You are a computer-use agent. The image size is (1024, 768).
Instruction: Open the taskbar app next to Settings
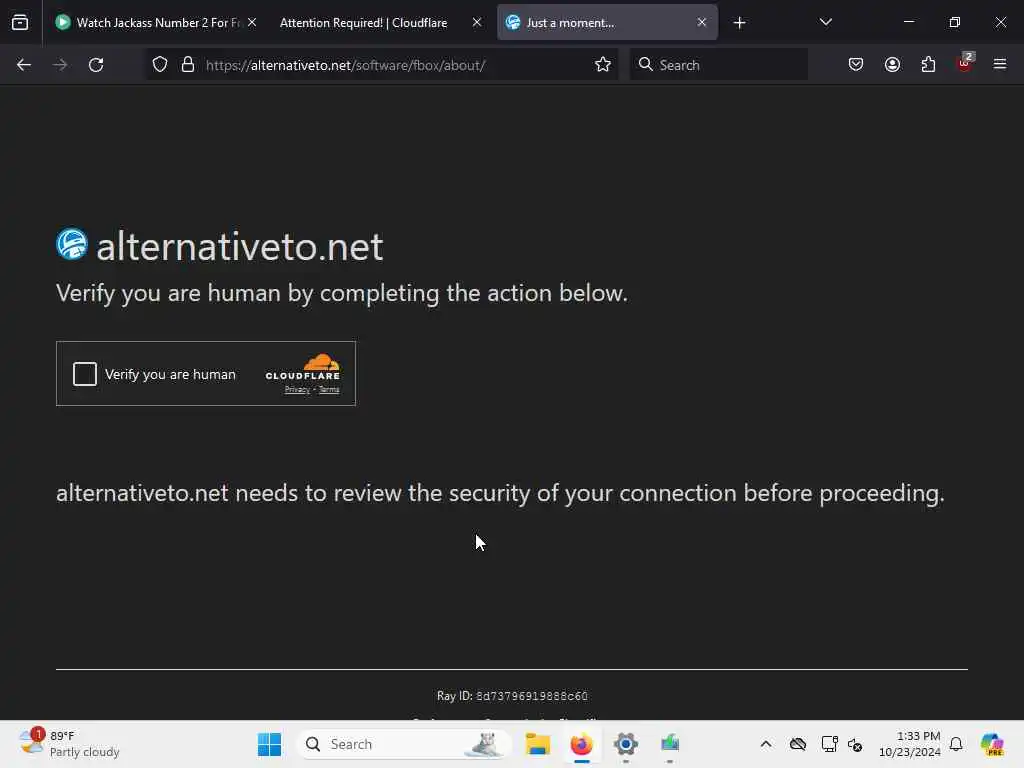(x=670, y=744)
